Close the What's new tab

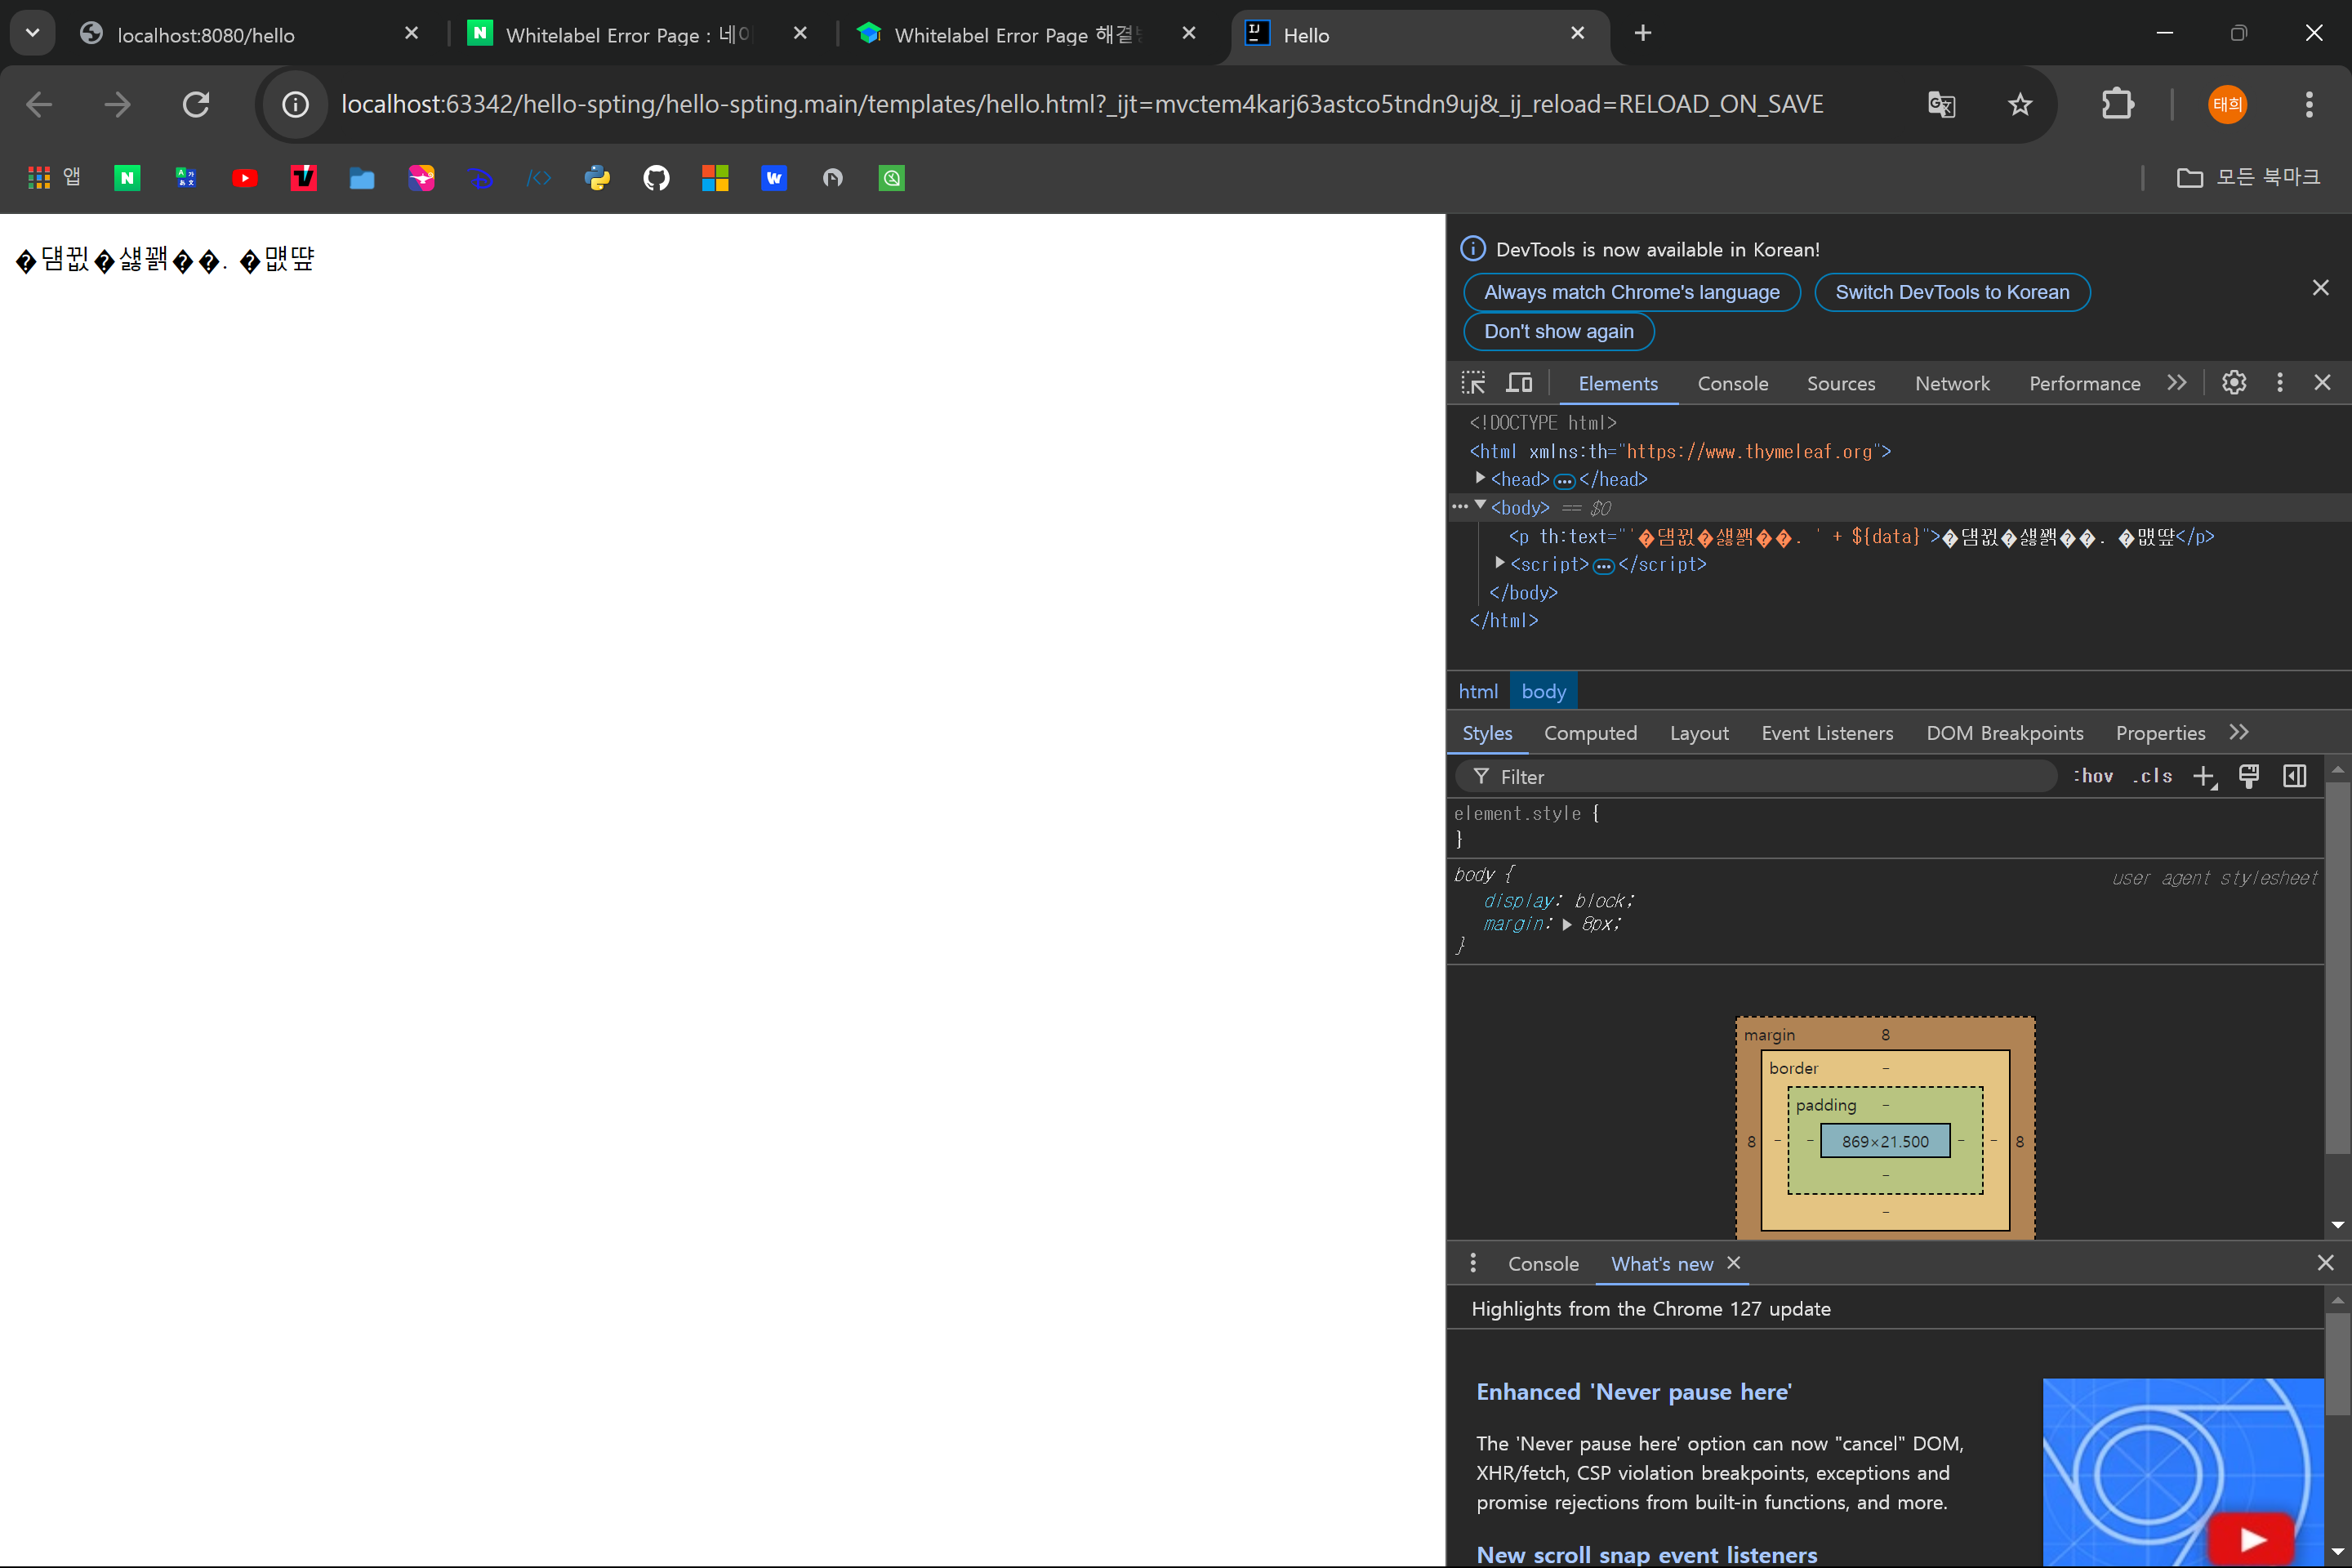pos(1734,1263)
